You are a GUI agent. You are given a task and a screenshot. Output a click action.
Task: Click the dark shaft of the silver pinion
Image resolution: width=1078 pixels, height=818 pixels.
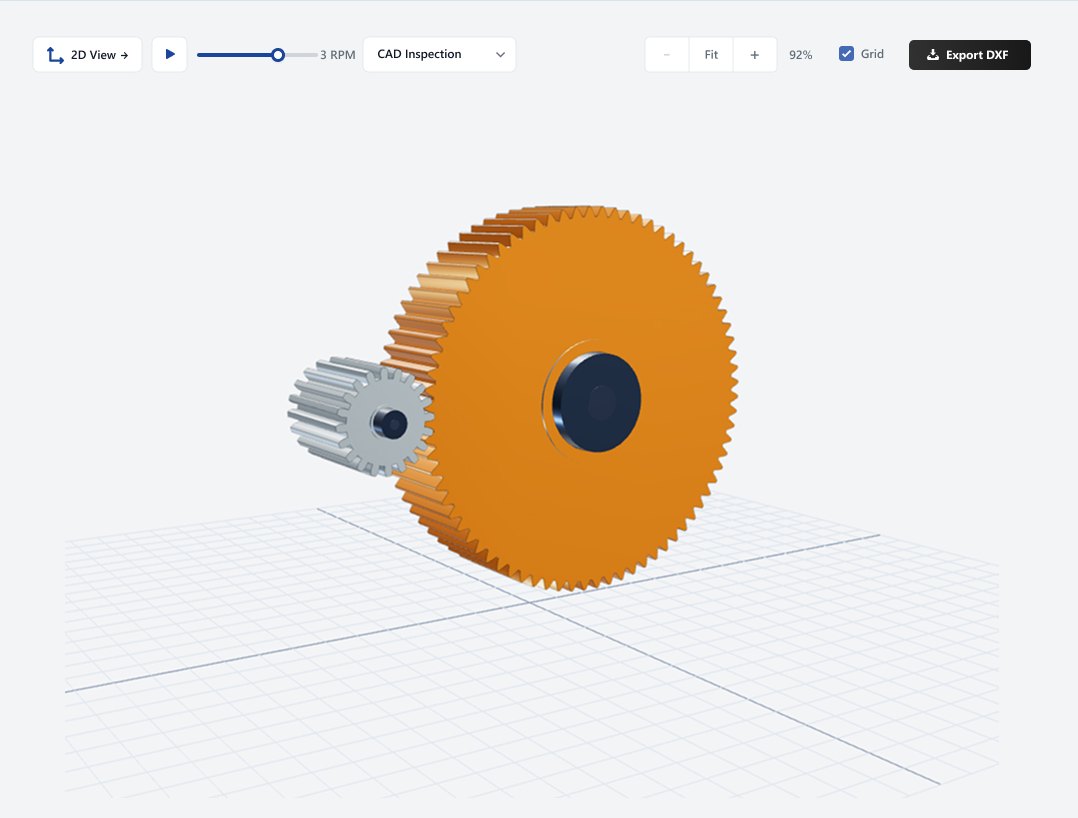(390, 424)
